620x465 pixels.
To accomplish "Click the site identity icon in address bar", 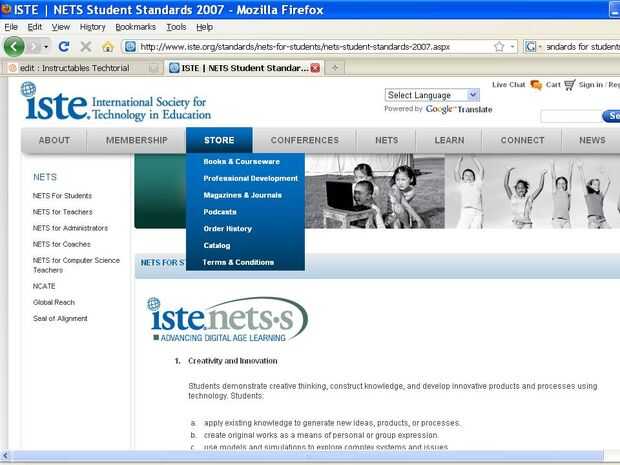I will [130, 47].
